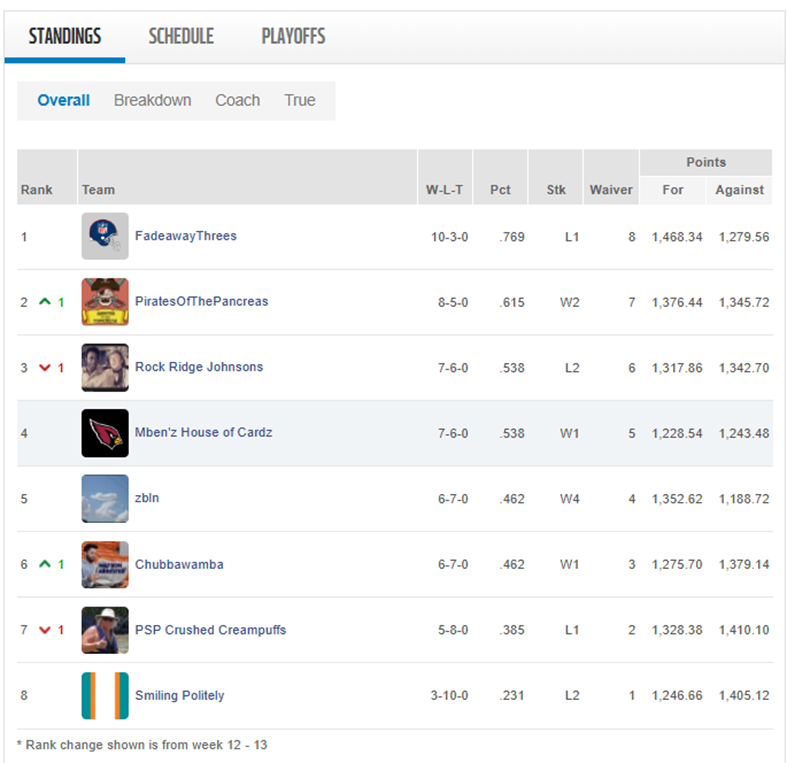The image size is (787, 763).
Task: Click the 3-10-0 record of Smiling Politely
Action: [449, 695]
